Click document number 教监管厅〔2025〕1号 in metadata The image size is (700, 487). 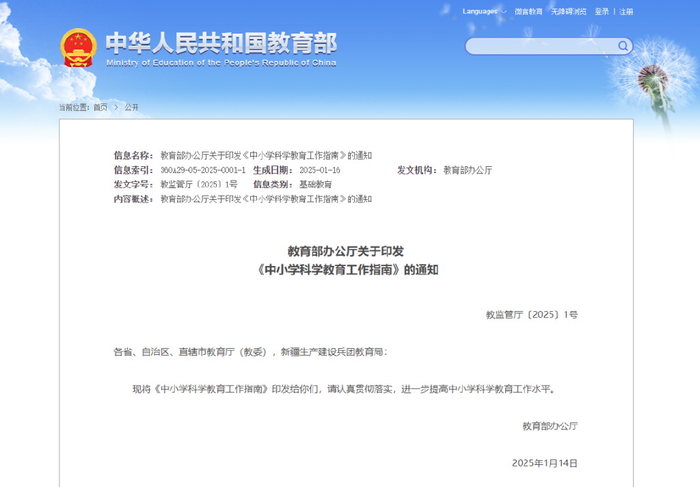click(x=199, y=184)
